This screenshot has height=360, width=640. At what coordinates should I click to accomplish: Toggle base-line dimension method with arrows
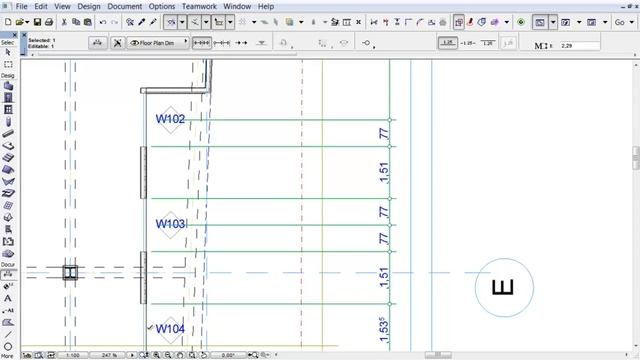click(x=241, y=42)
